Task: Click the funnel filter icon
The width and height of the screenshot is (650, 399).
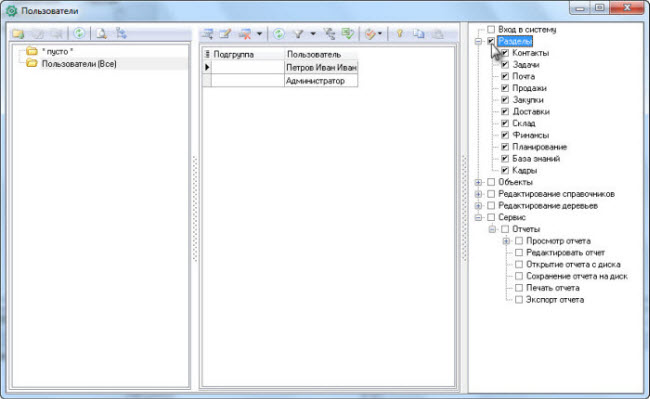Action: tap(298, 34)
